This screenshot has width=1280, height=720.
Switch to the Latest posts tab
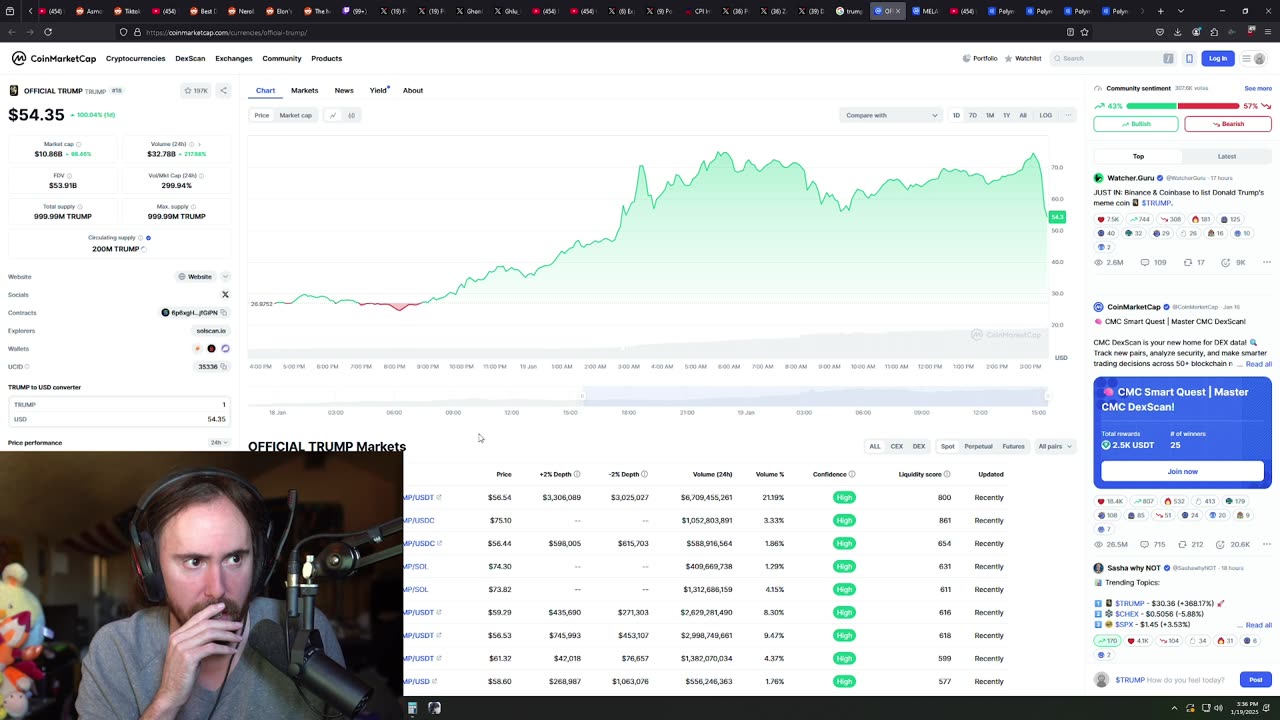click(1227, 156)
